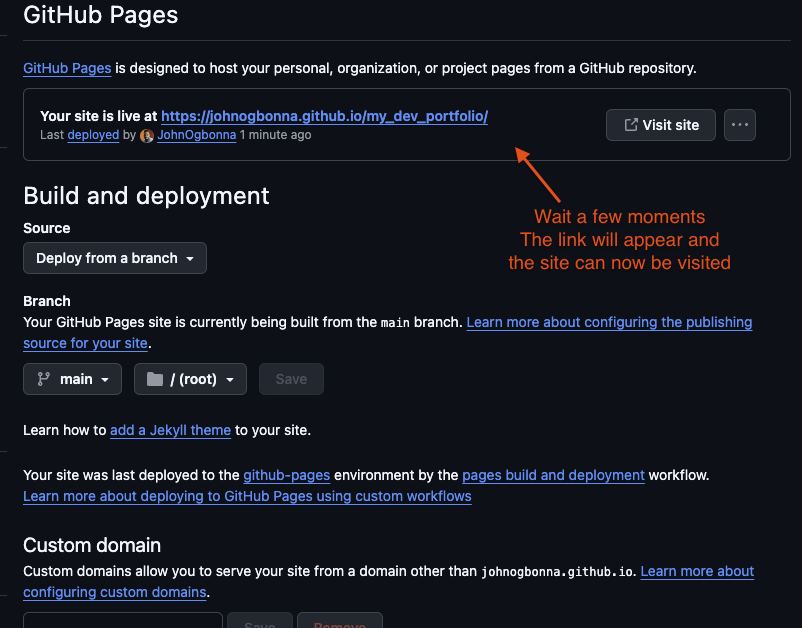Click the custom domain input field
The image size is (802, 628).
123,620
